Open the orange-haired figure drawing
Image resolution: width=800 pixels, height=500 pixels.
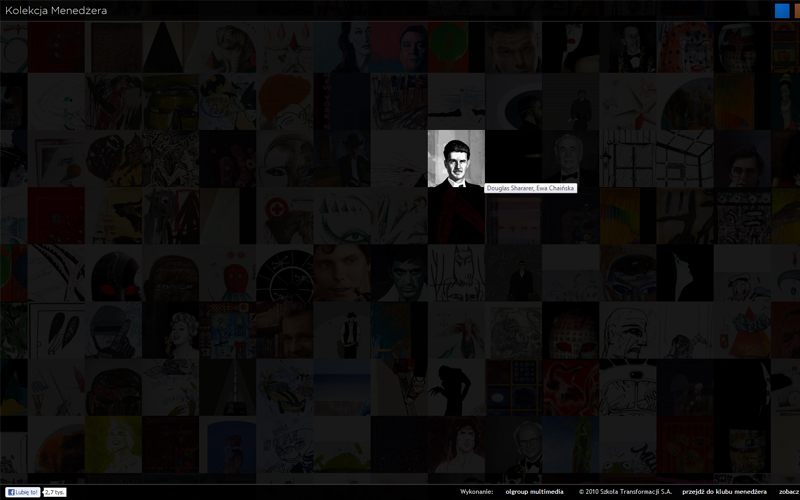285,101
